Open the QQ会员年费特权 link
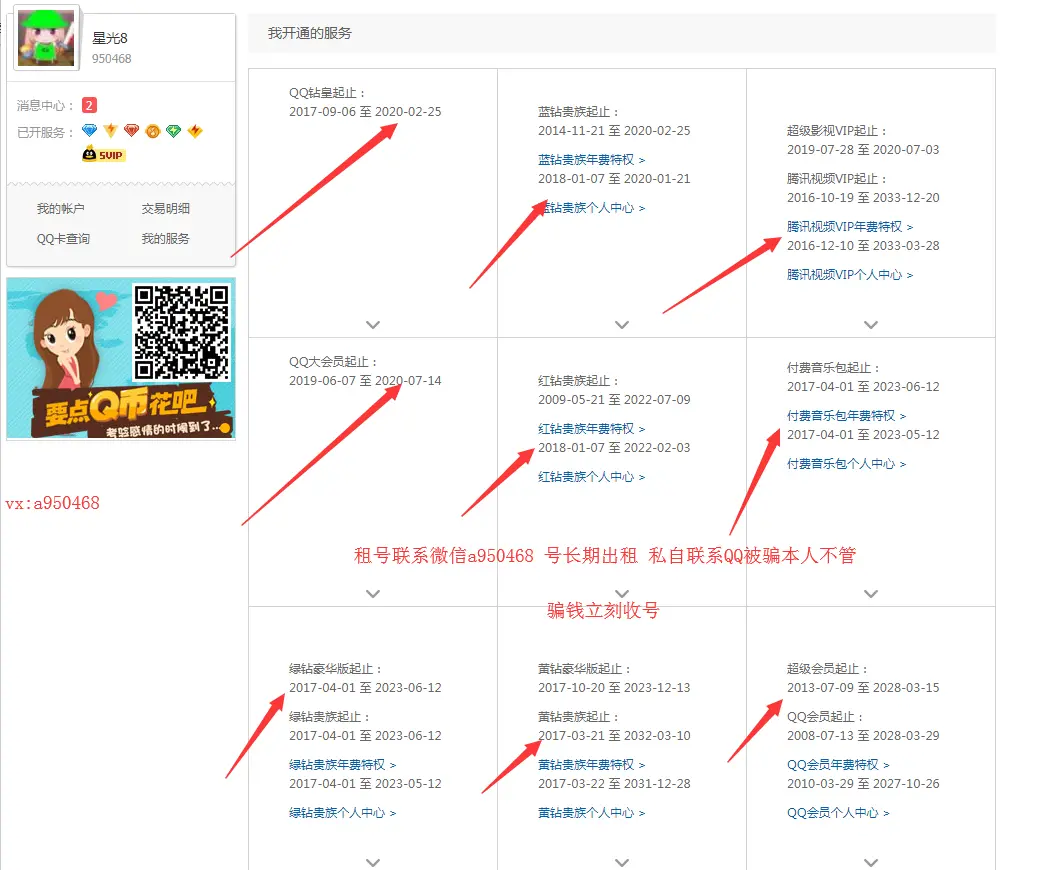 [838, 765]
